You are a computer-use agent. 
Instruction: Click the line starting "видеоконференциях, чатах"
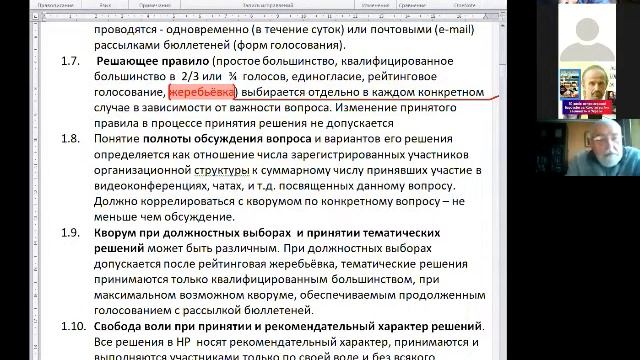(x=275, y=186)
